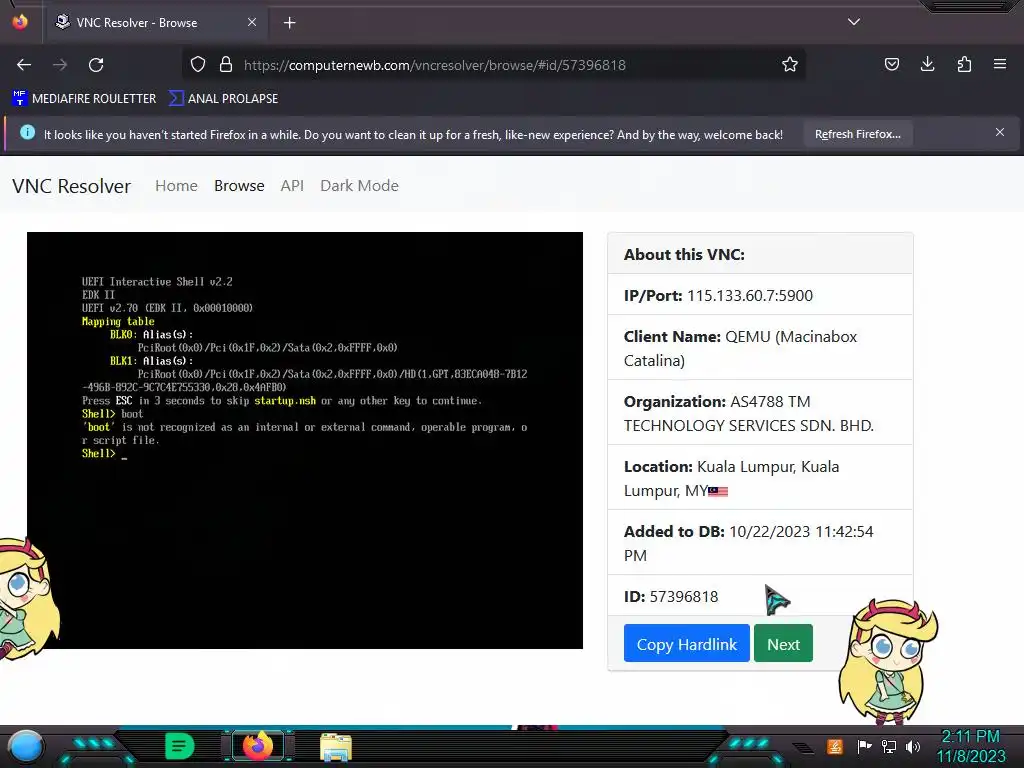Click the info icon in the notification bar
The width and height of the screenshot is (1024, 768).
[x=27, y=133]
